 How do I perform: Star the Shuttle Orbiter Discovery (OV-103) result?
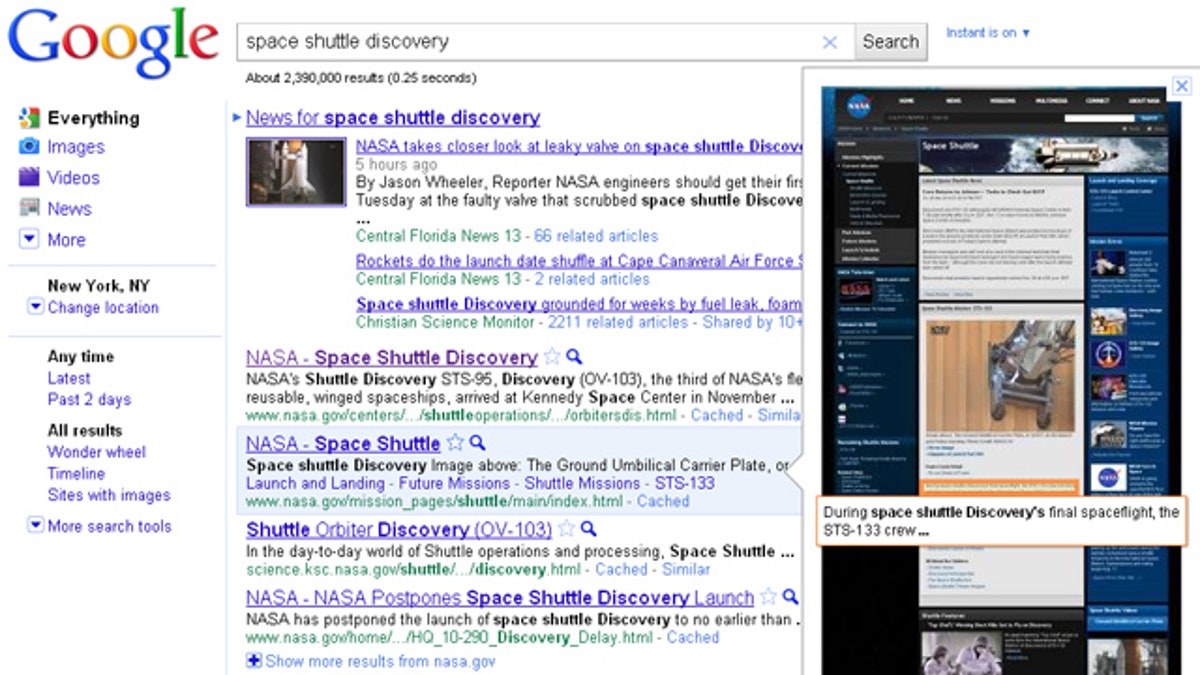coord(567,529)
